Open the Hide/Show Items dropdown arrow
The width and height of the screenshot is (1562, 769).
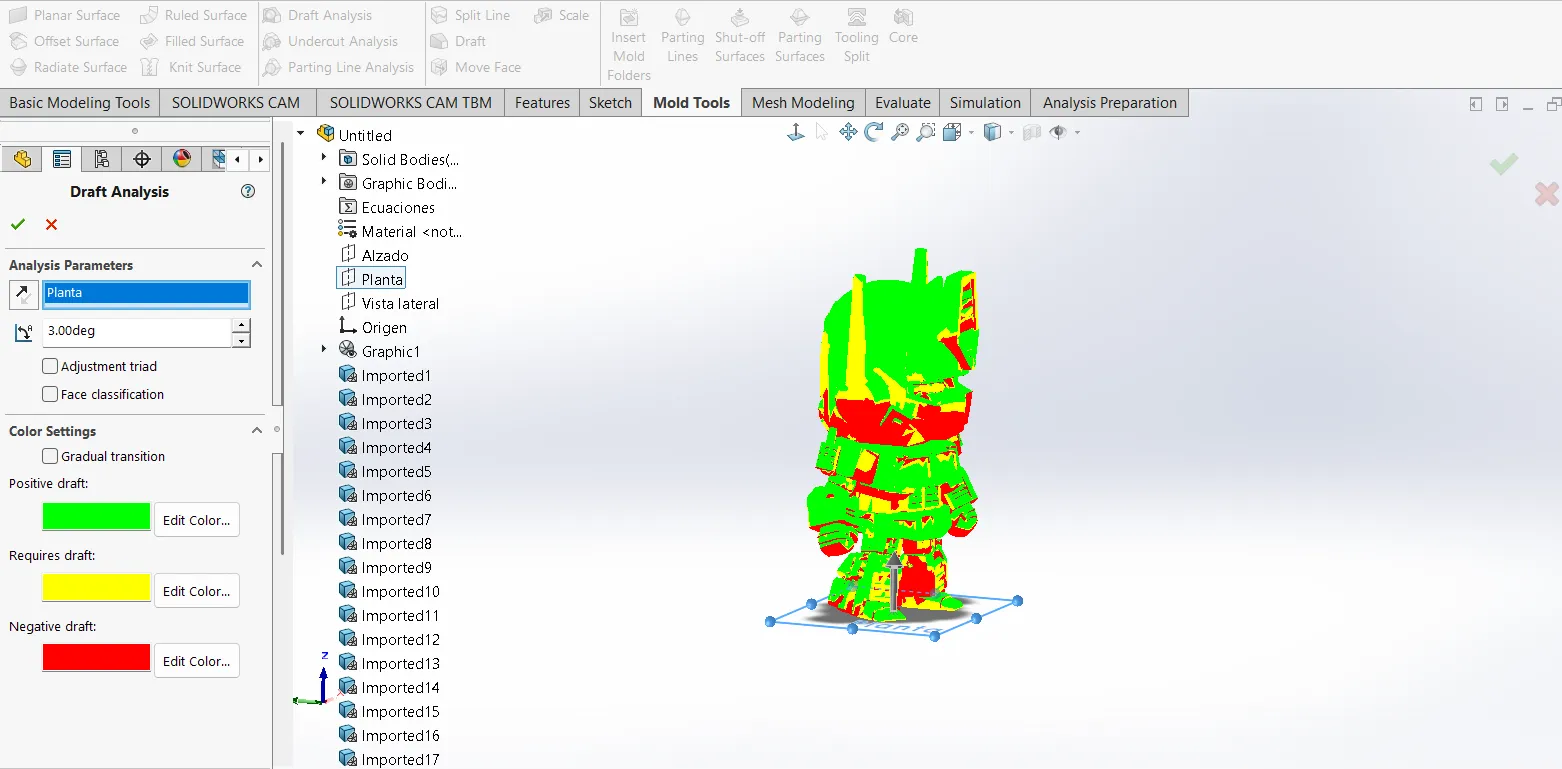pyautogui.click(x=1077, y=133)
